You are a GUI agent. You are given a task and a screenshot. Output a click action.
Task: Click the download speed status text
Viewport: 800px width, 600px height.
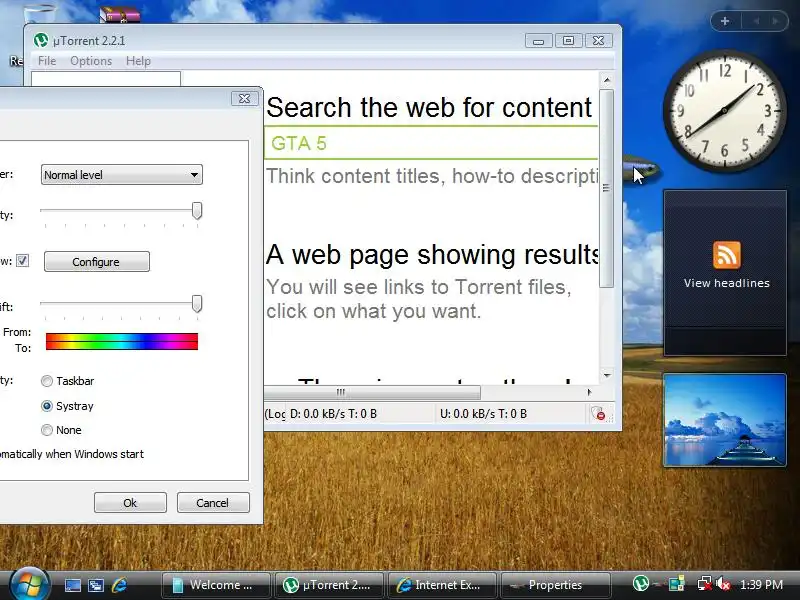[x=333, y=414]
